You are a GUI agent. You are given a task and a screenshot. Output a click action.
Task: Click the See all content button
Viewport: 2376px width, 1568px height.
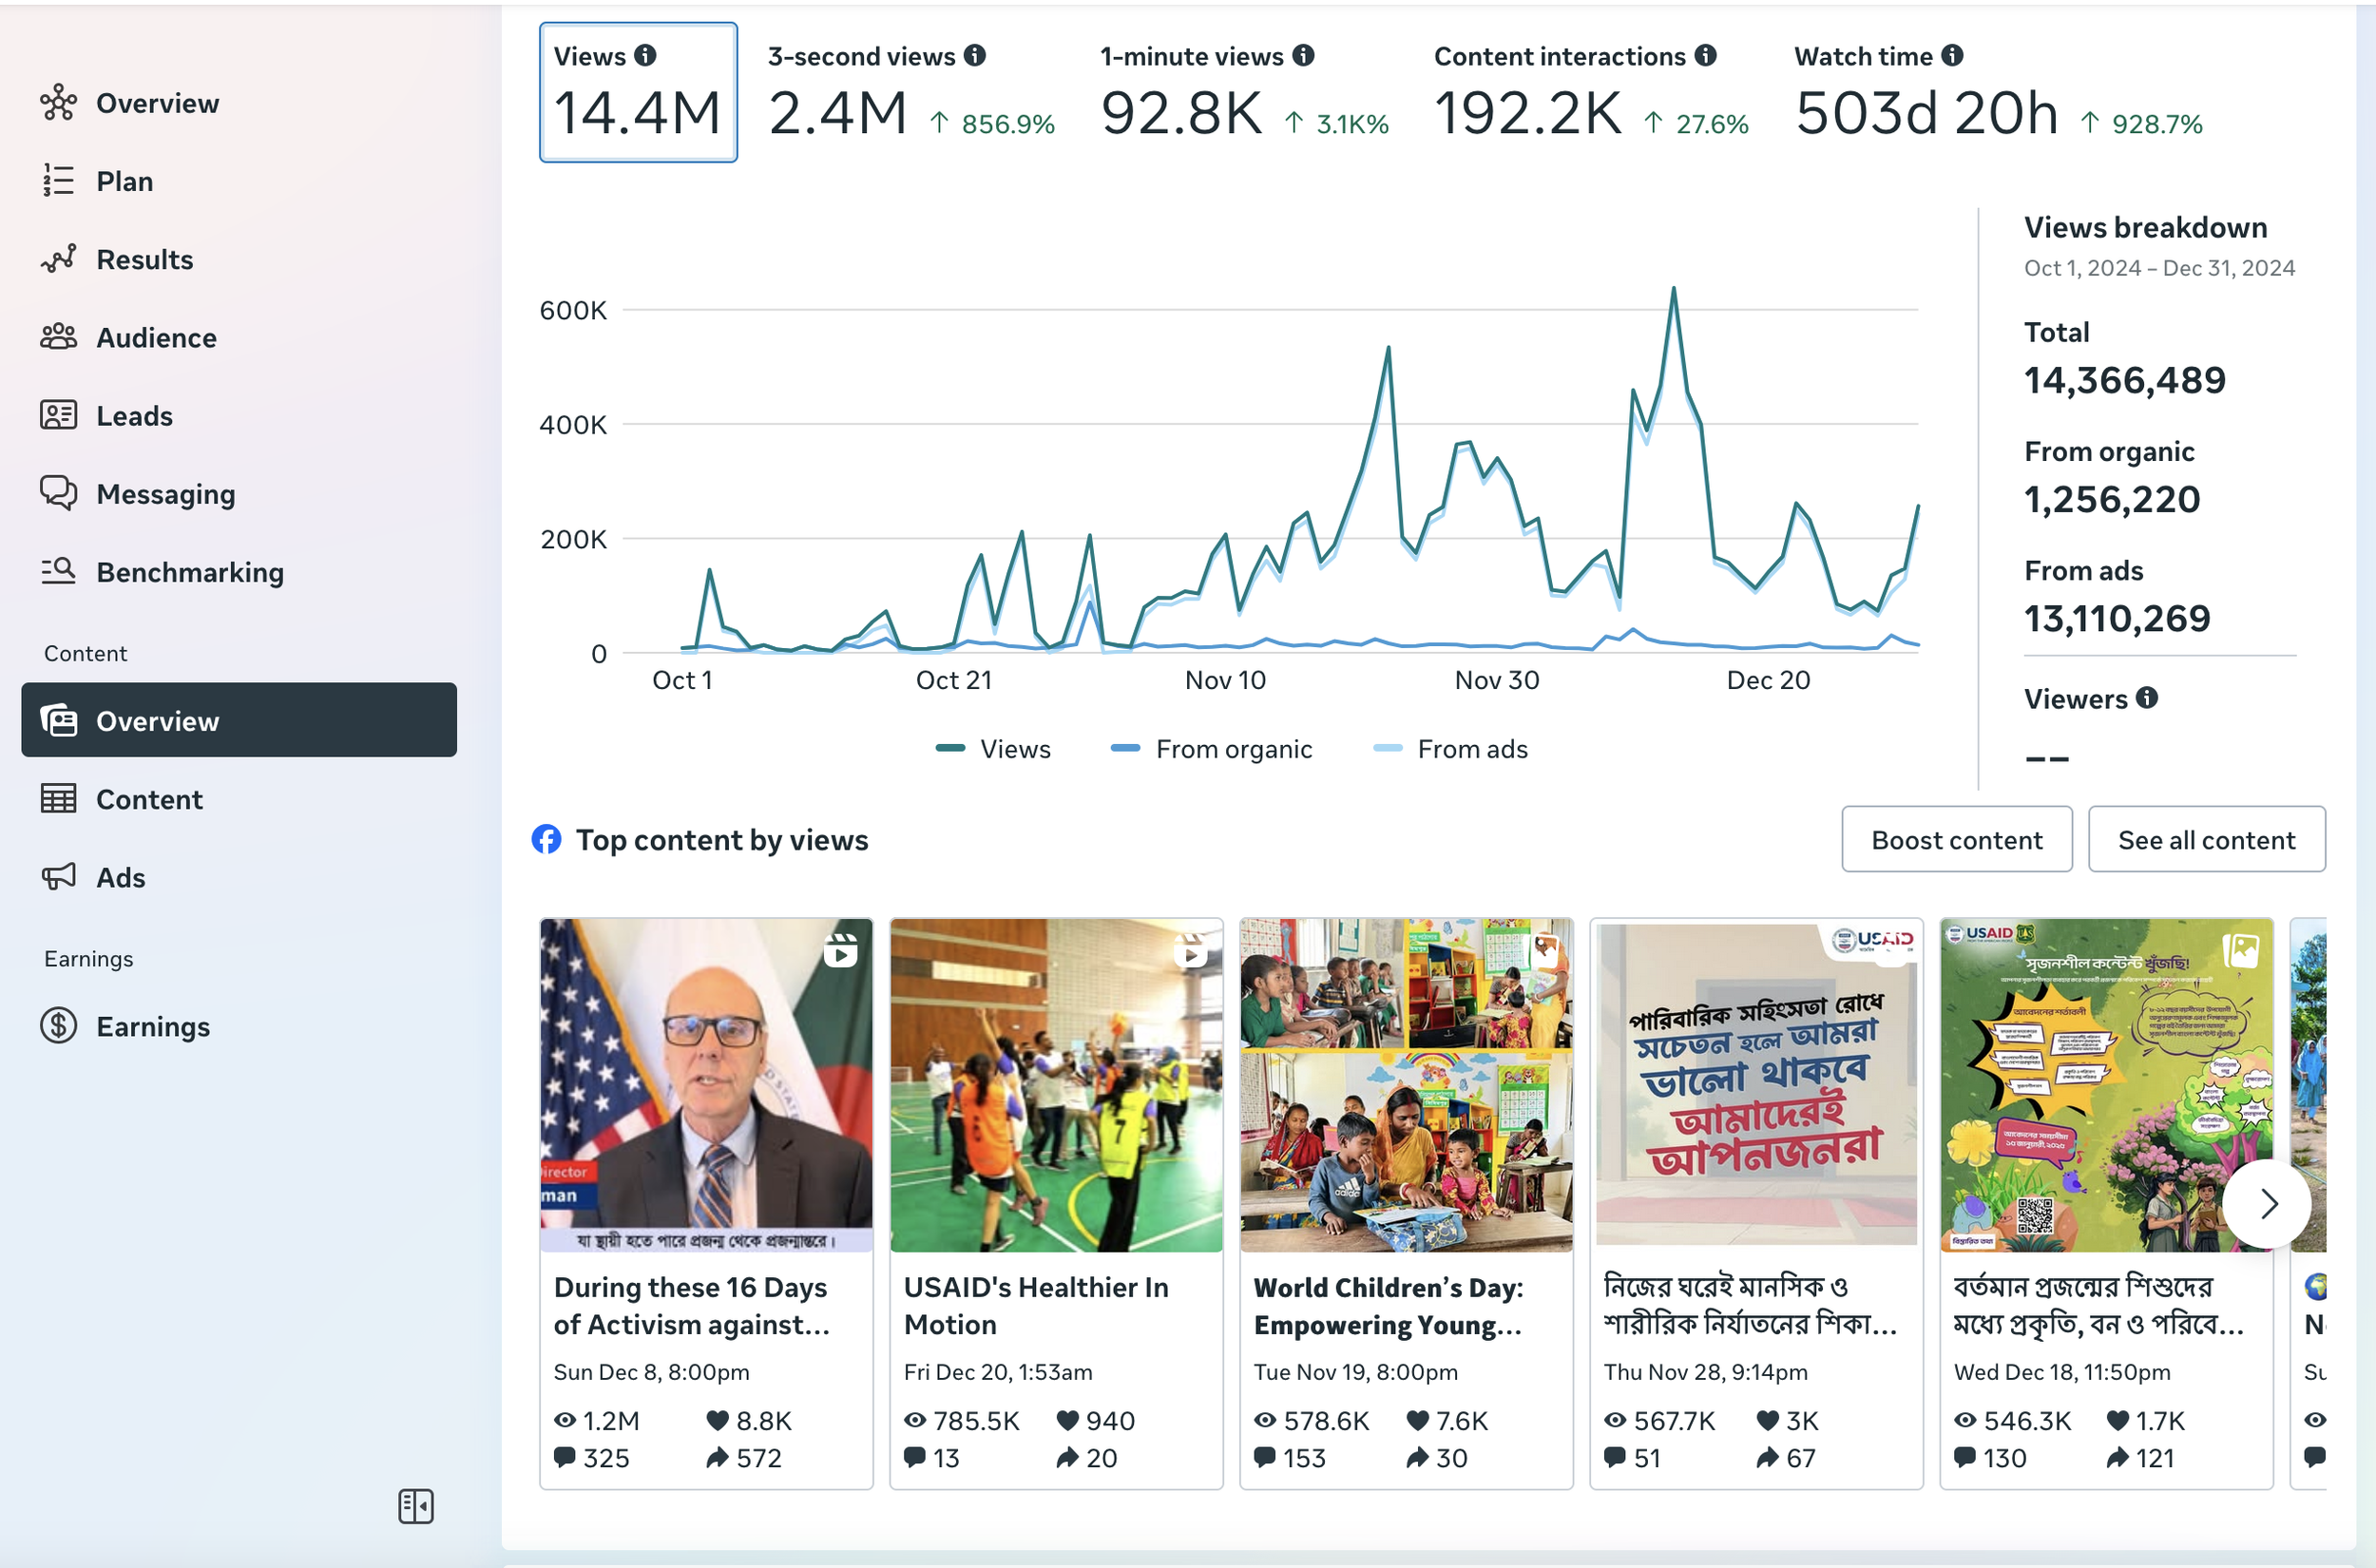2206,840
